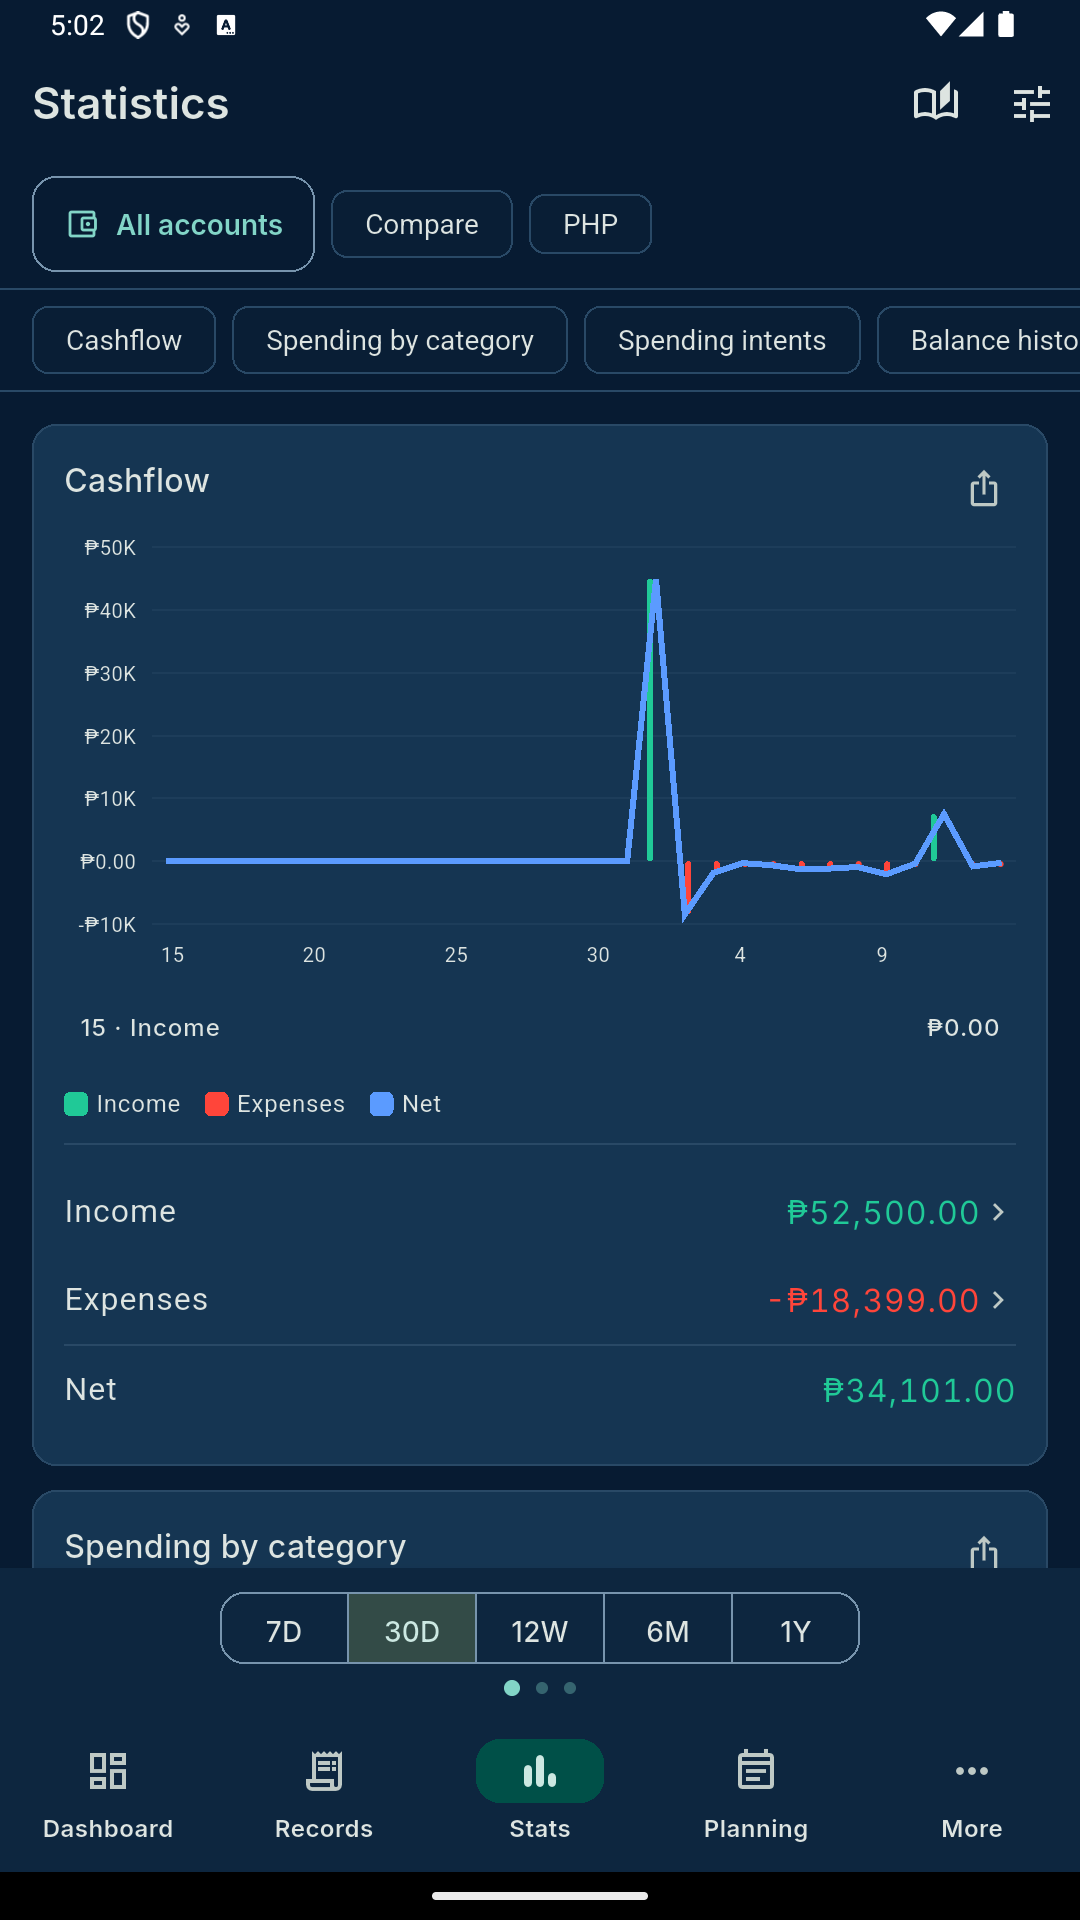The width and height of the screenshot is (1080, 1920).
Task: Expand the Income ₱52,500.00 details
Action: [540, 1212]
